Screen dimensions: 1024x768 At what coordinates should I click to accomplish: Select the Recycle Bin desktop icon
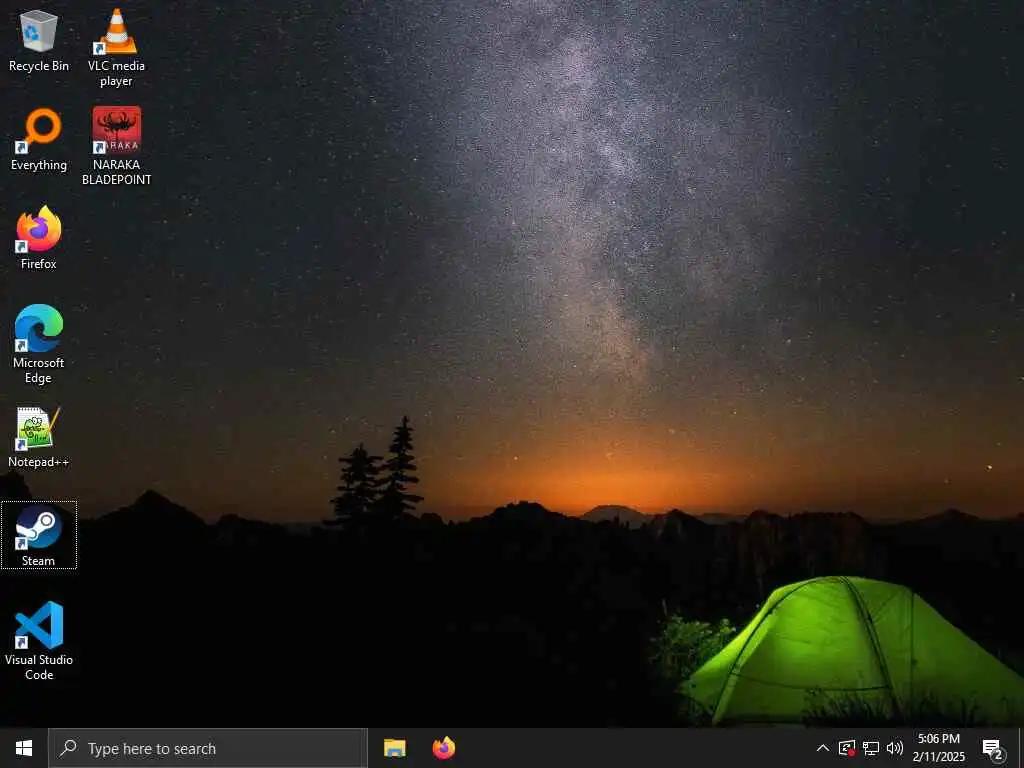39,40
